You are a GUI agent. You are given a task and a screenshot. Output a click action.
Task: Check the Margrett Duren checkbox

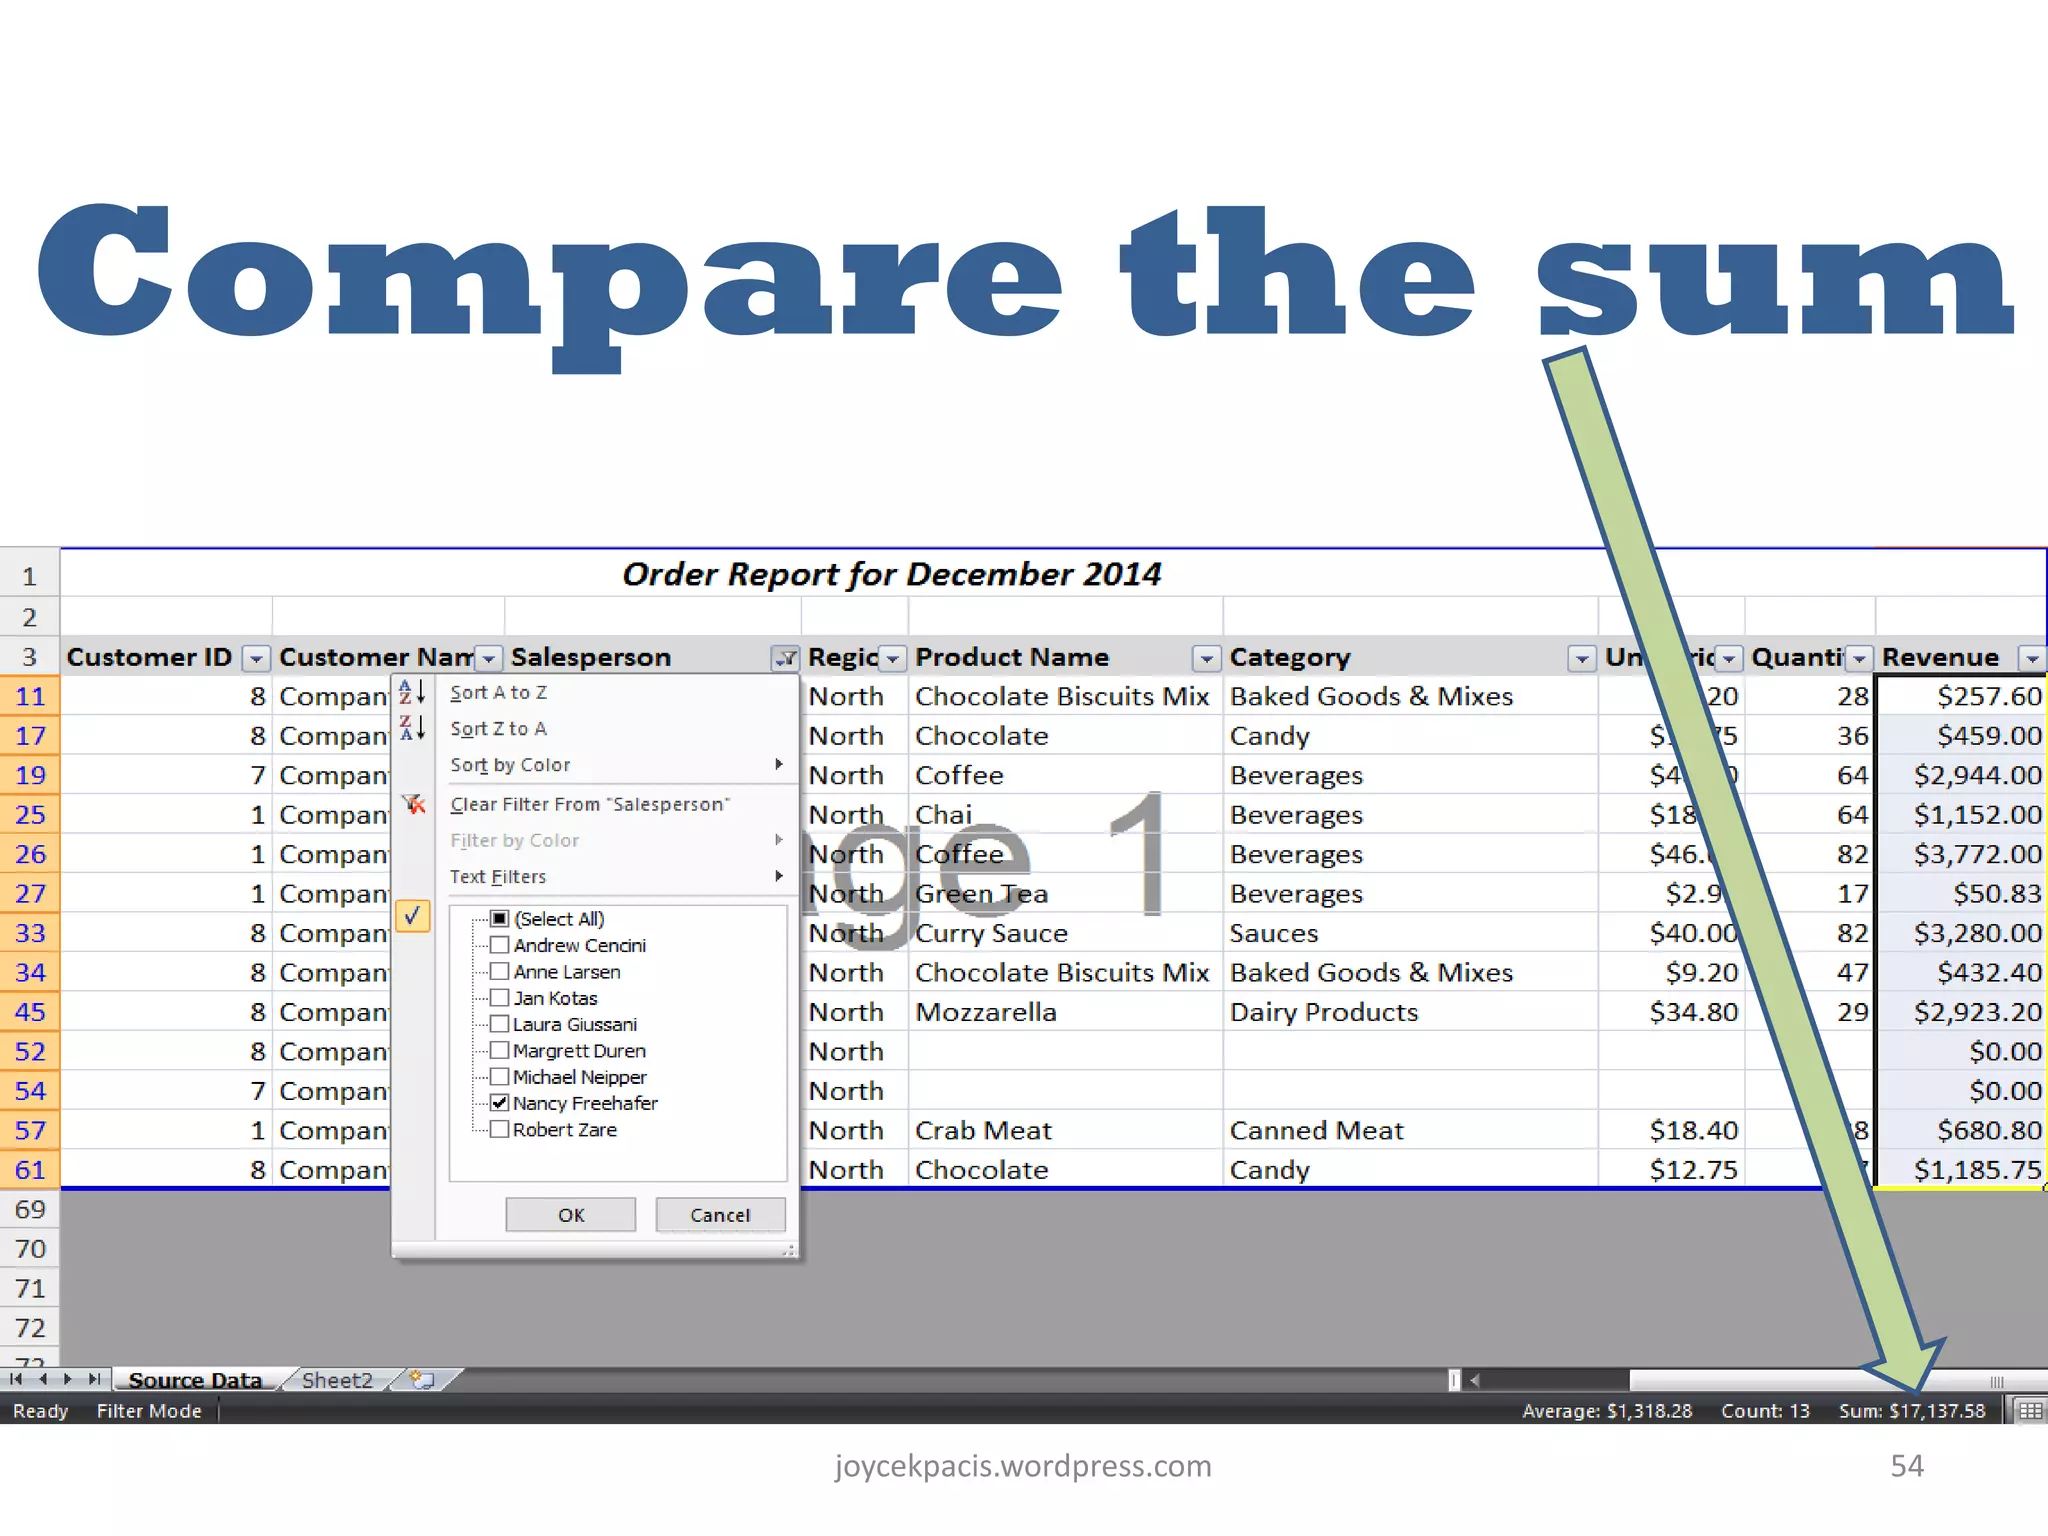point(500,1050)
